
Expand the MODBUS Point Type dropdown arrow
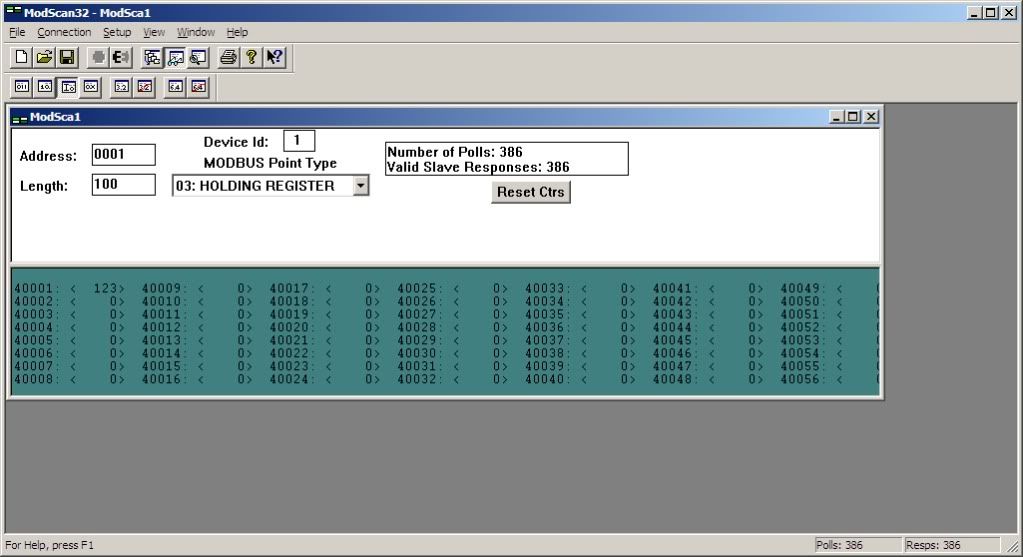click(x=360, y=185)
